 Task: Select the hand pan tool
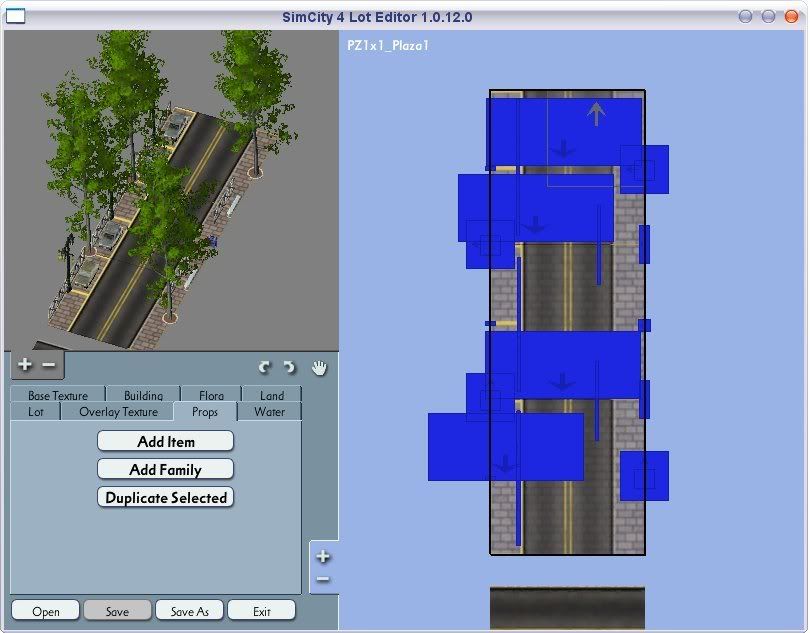[x=319, y=367]
